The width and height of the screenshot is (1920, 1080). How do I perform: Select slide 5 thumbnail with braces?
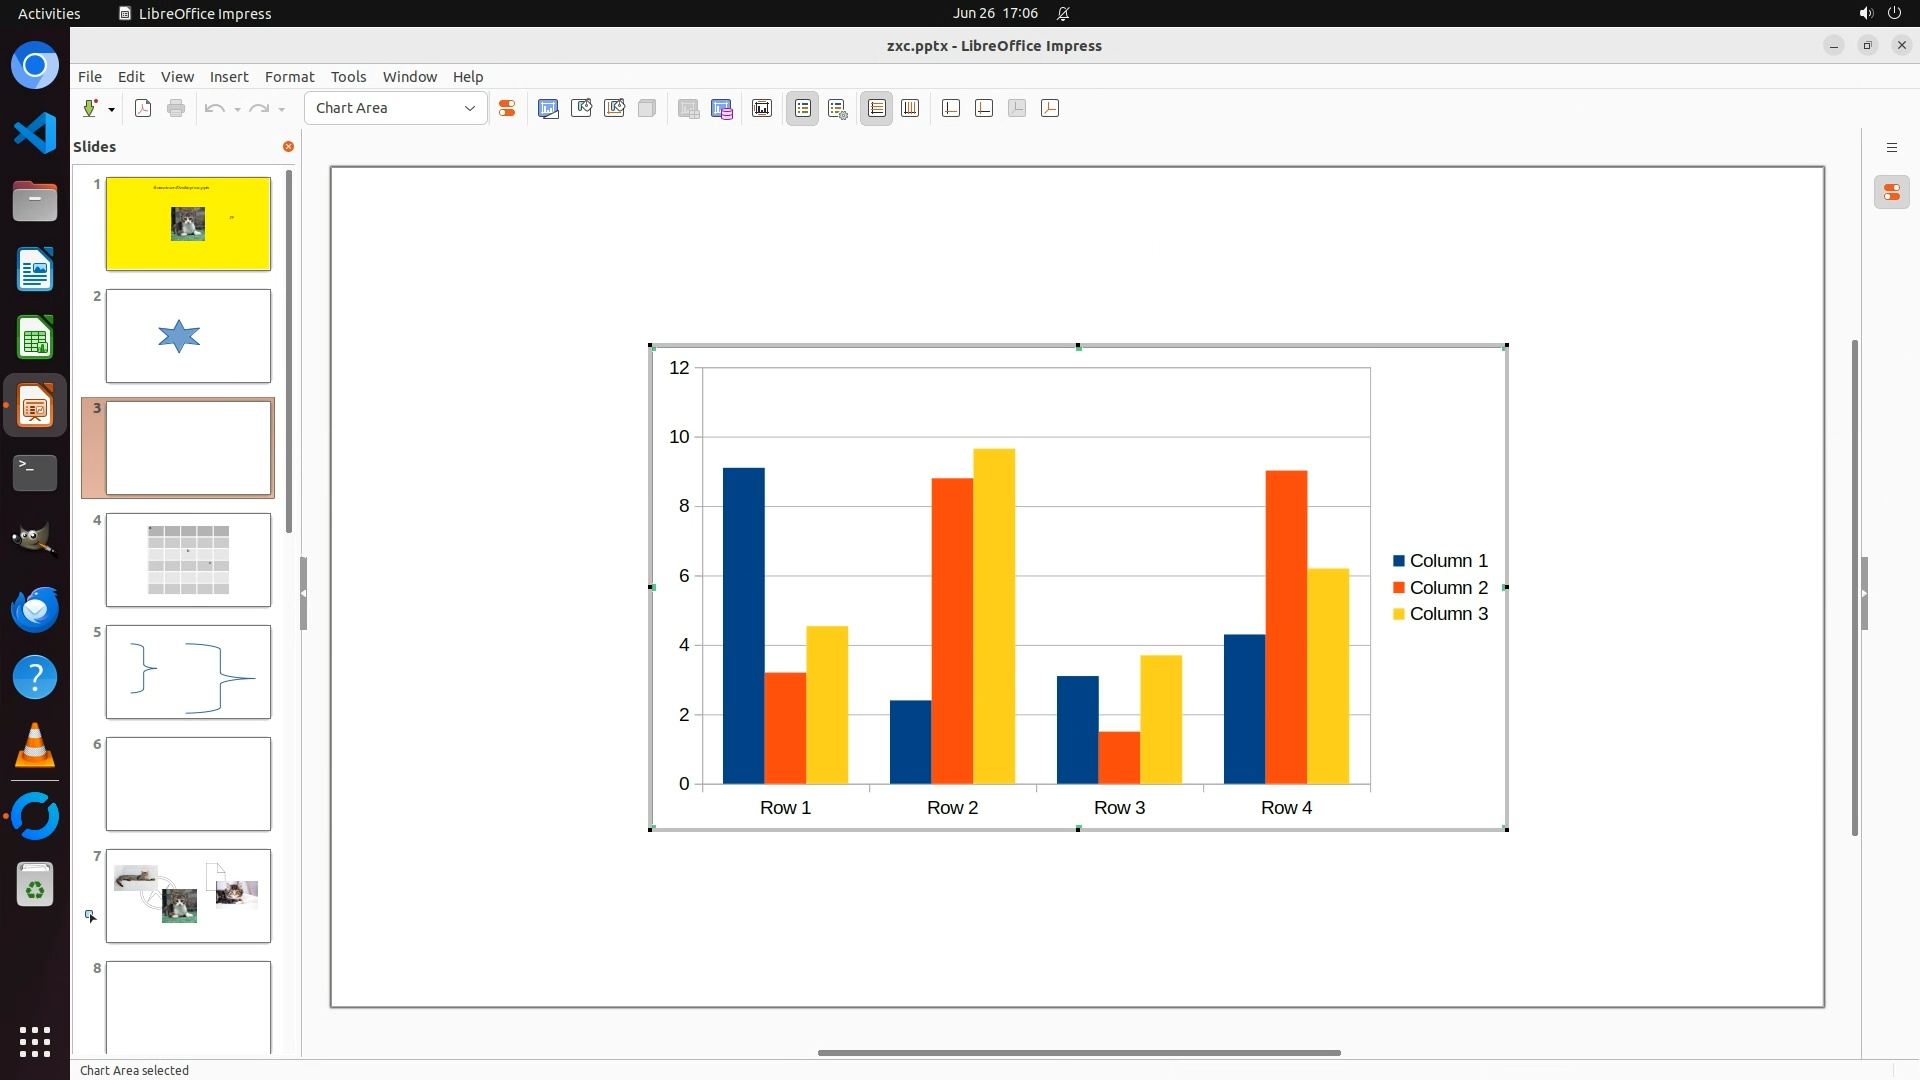[188, 672]
